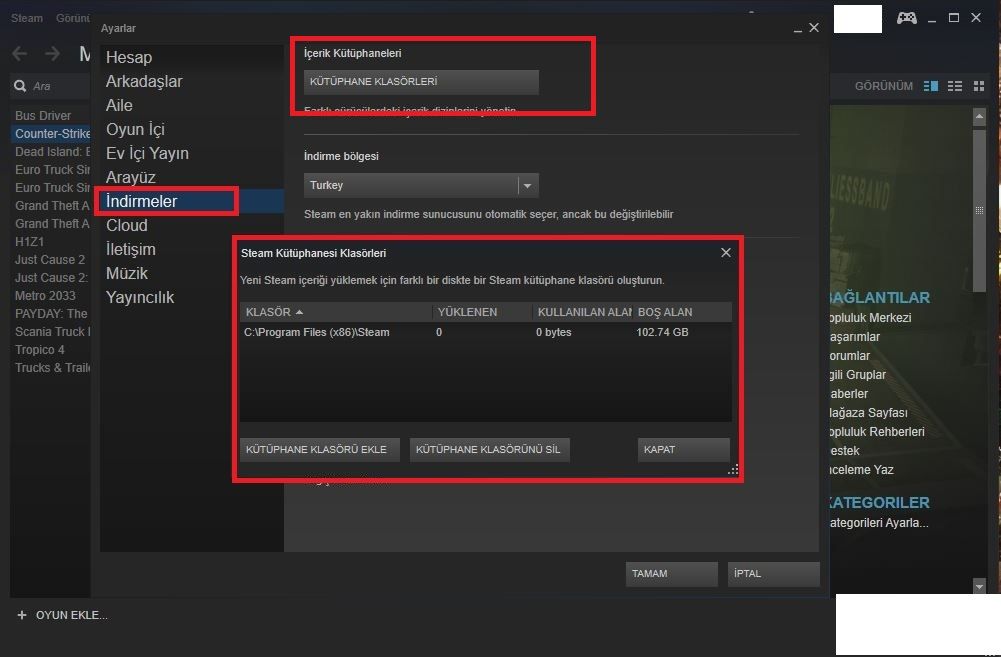
Task: Select Dead Island in game list
Action: pyautogui.click(x=52, y=151)
